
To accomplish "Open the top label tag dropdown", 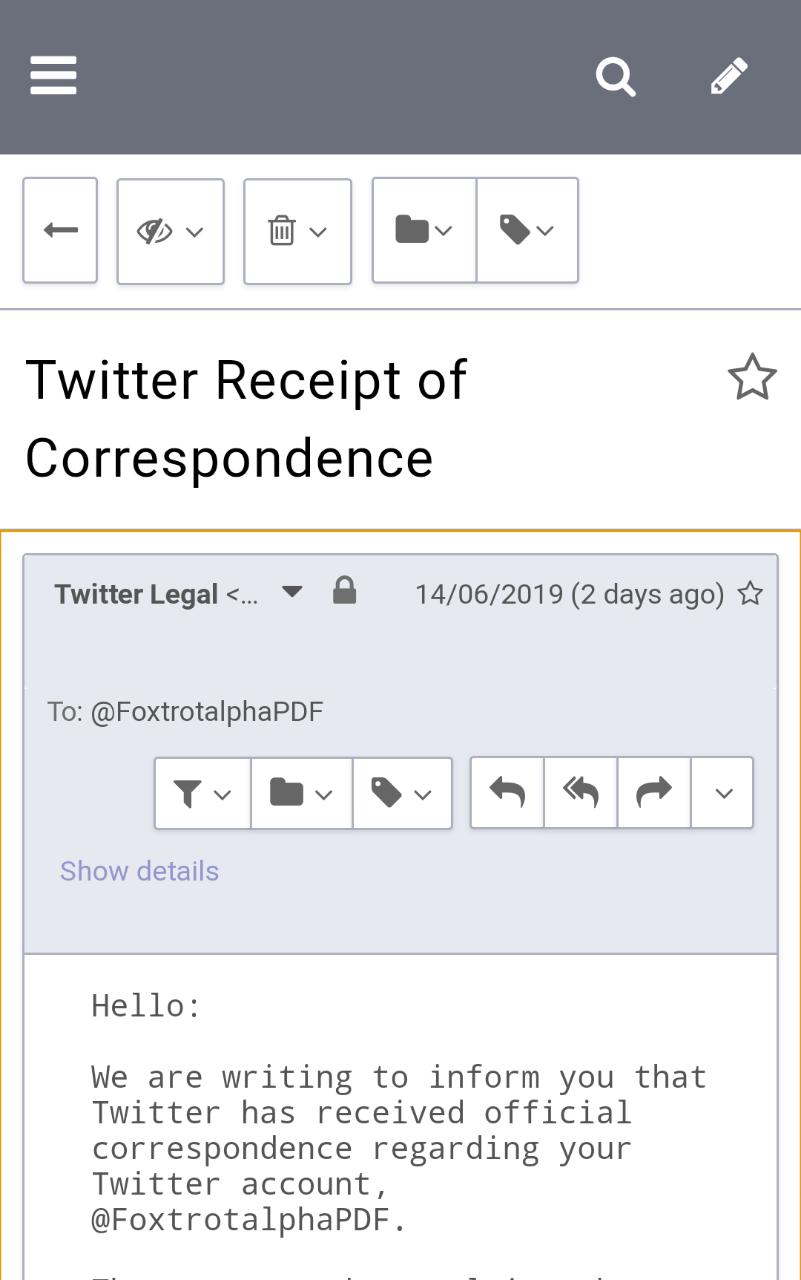I will pos(527,230).
